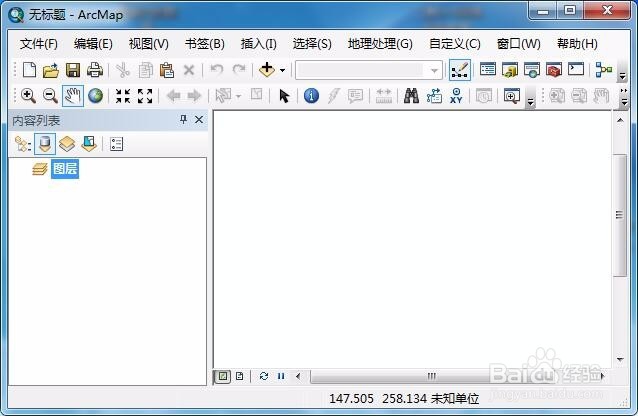Click the Add Data plus button

pos(267,70)
